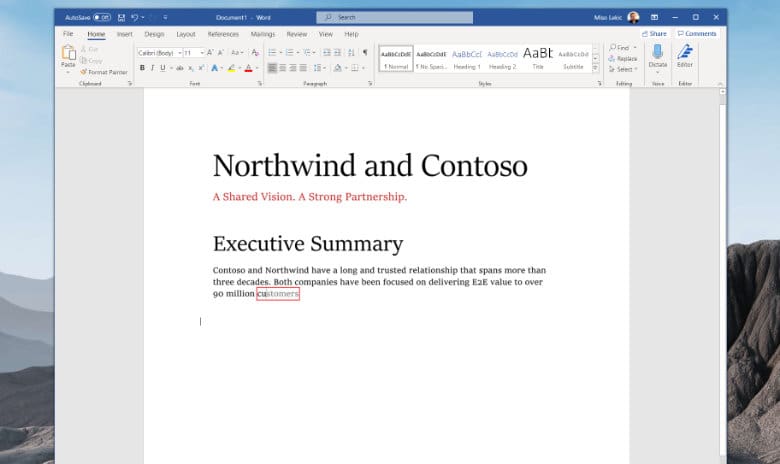Decrease paragraph indent

[327, 52]
